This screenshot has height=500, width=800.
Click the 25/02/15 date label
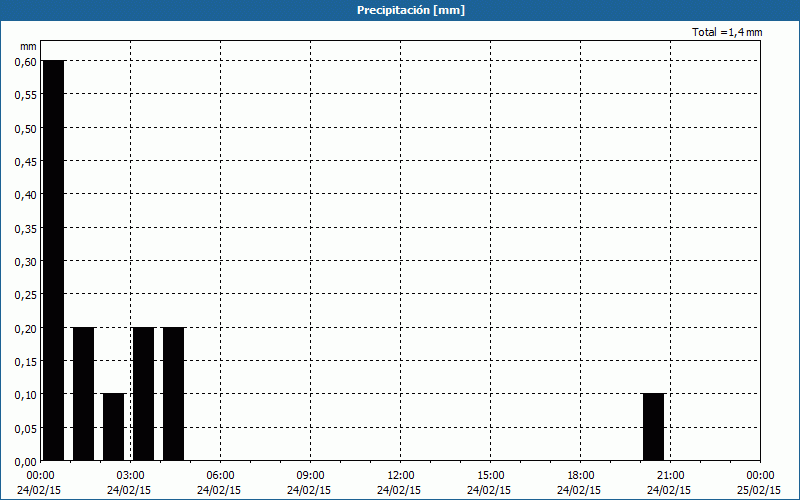759,490
